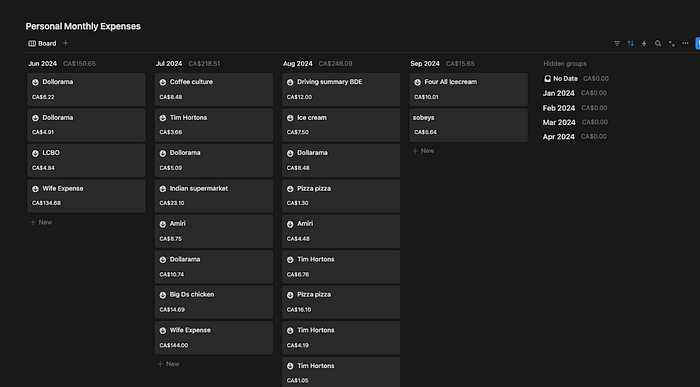
Task: Click the No Date group icon
Action: (x=547, y=79)
